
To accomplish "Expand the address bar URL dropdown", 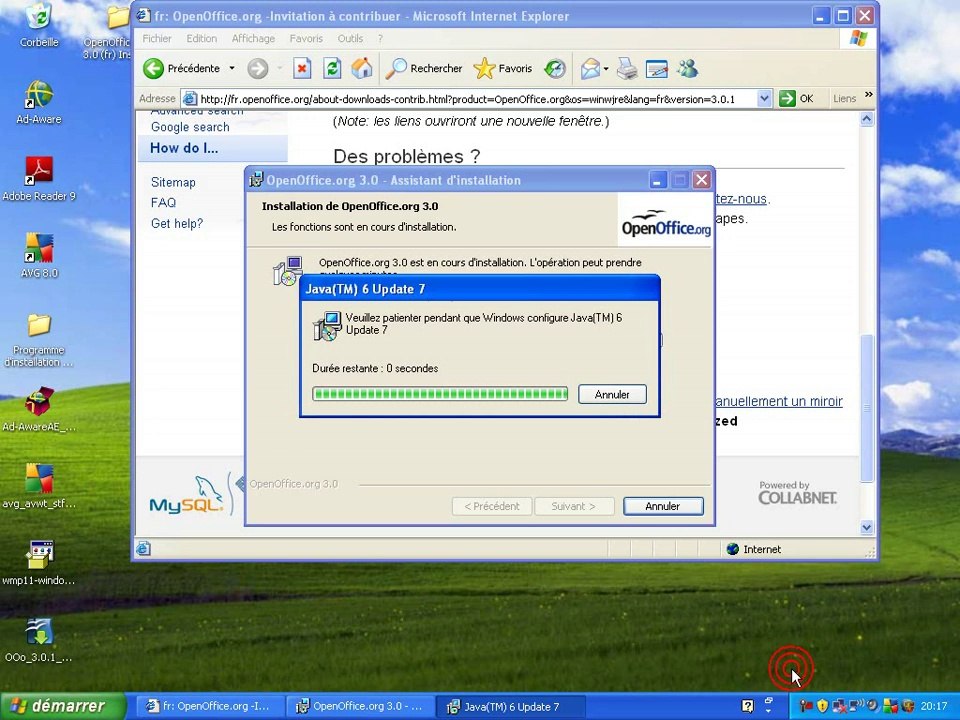I will coord(764,99).
